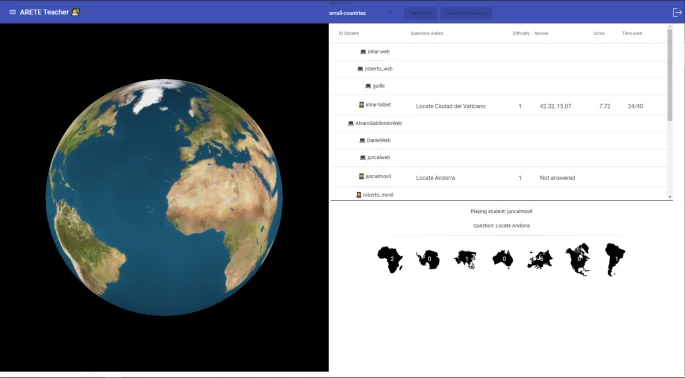Click the ID Student column header
685x378 pixels.
pyautogui.click(x=349, y=33)
